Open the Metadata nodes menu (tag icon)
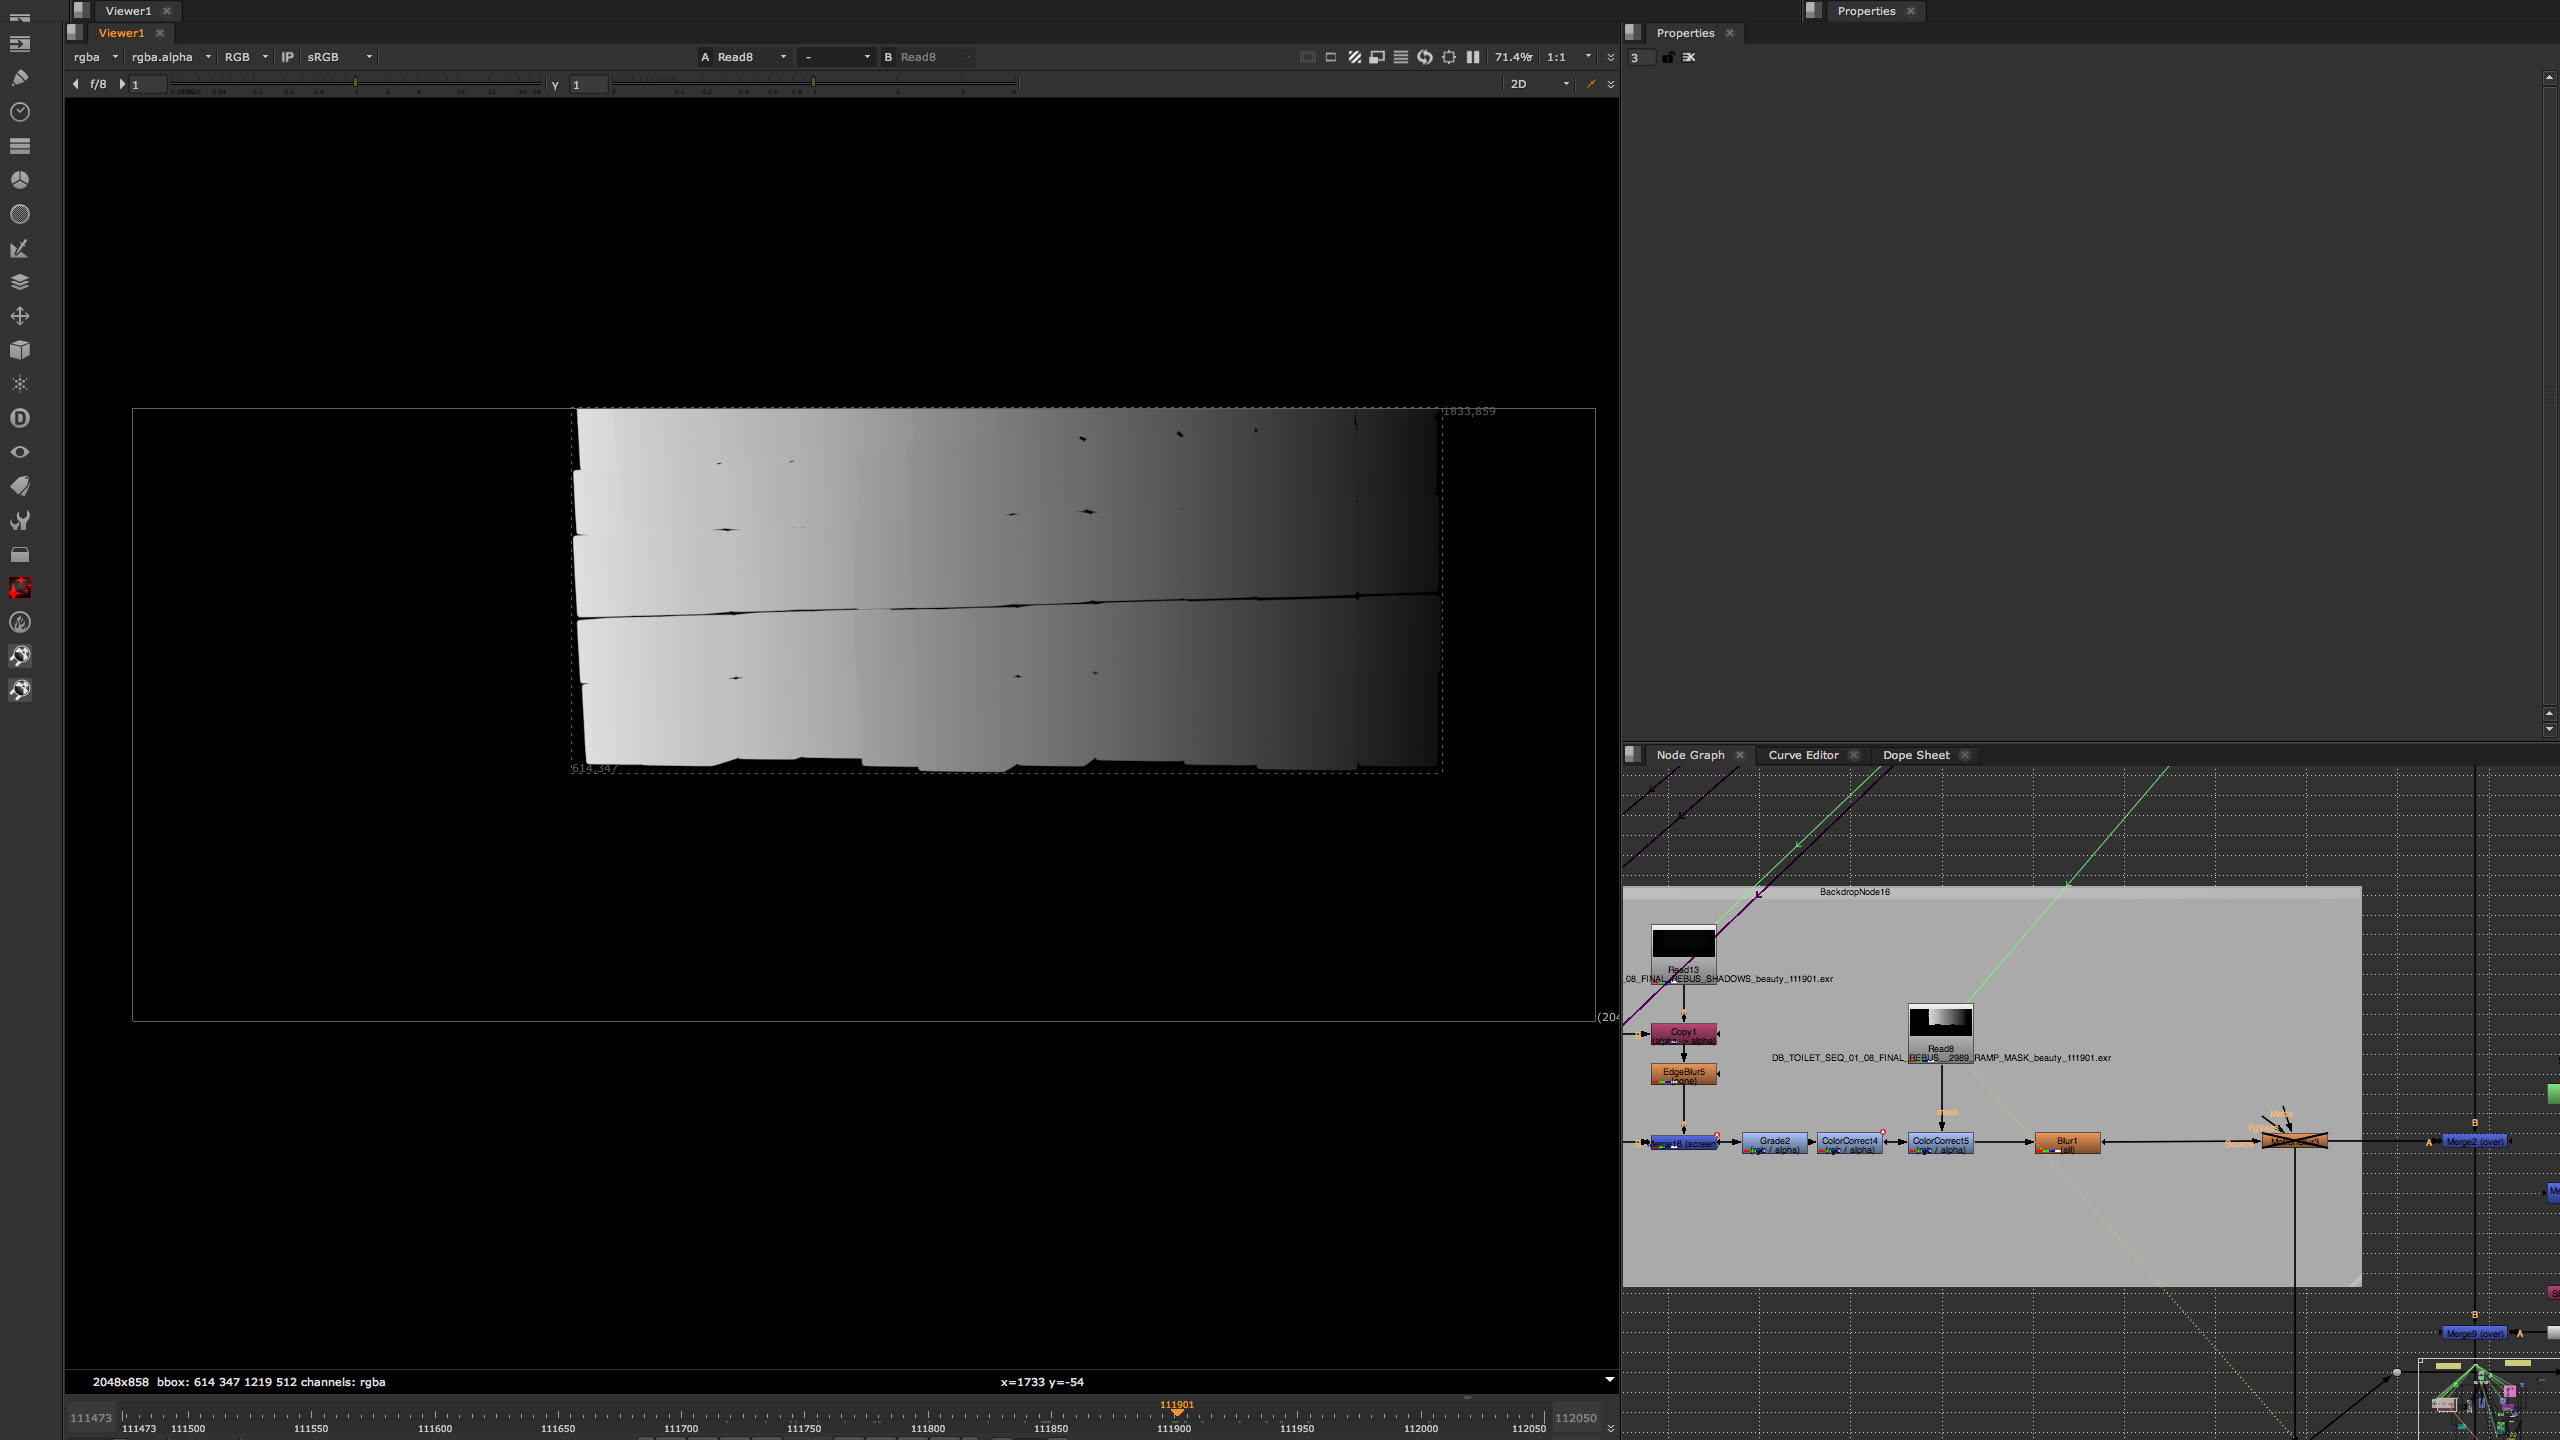 [19, 486]
